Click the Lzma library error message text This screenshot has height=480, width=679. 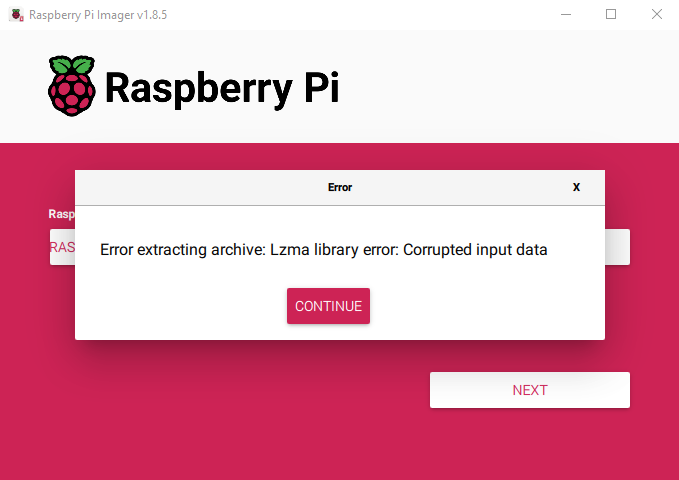[x=323, y=249]
